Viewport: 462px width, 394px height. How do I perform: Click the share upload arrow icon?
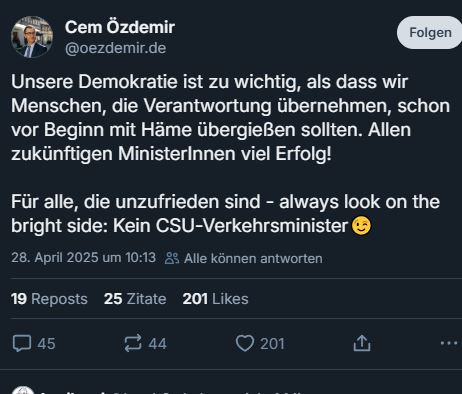point(362,343)
